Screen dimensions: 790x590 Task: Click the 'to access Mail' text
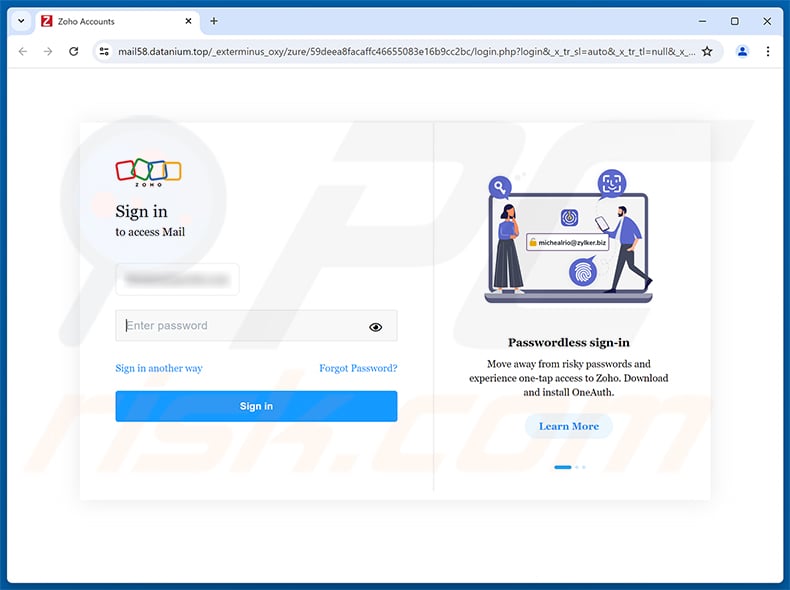[150, 232]
